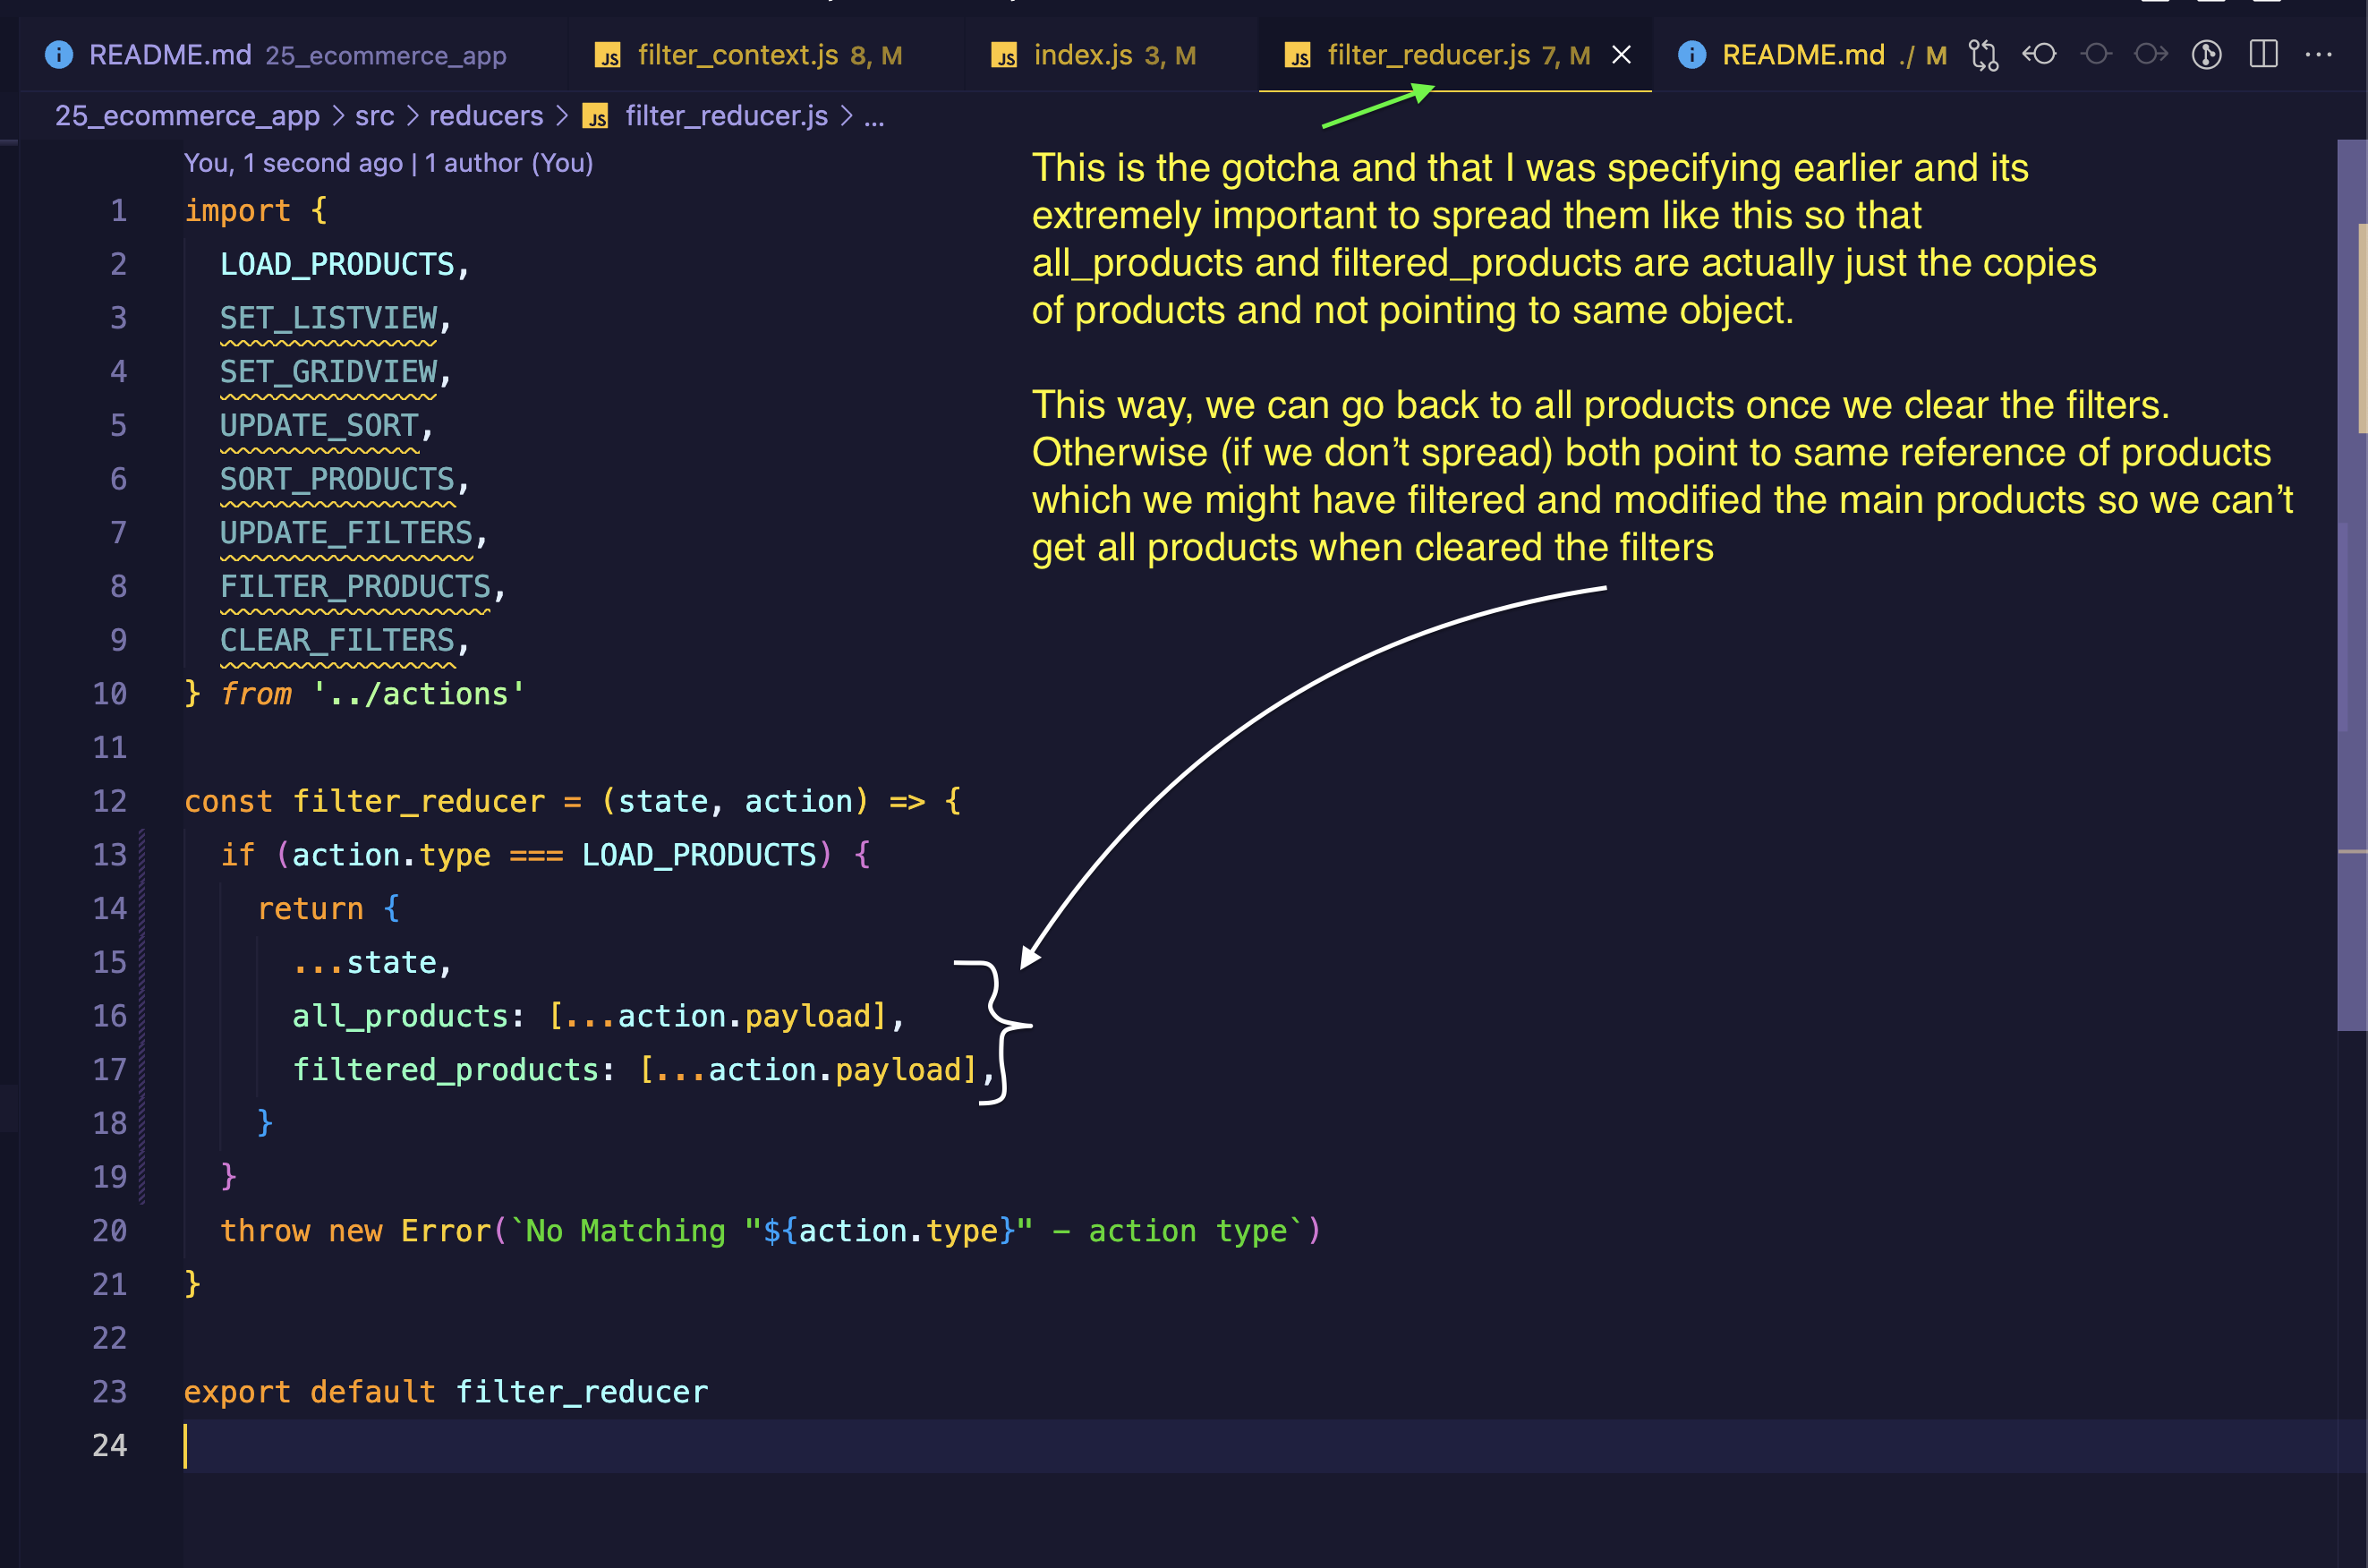Expand 25_ecommerce_app breadcrumb folder
The width and height of the screenshot is (2368, 1568).
click(x=187, y=116)
